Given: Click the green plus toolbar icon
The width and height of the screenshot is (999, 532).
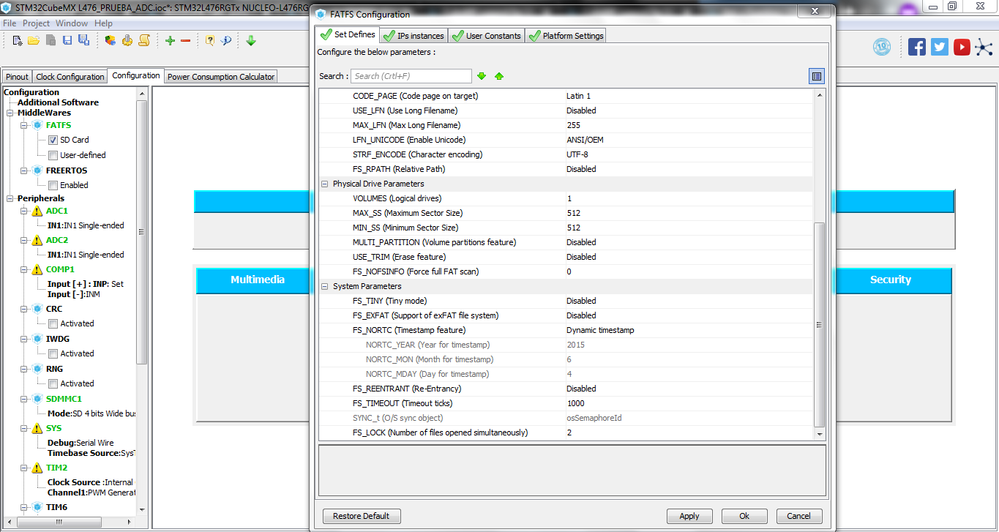Looking at the screenshot, I should coord(169,41).
